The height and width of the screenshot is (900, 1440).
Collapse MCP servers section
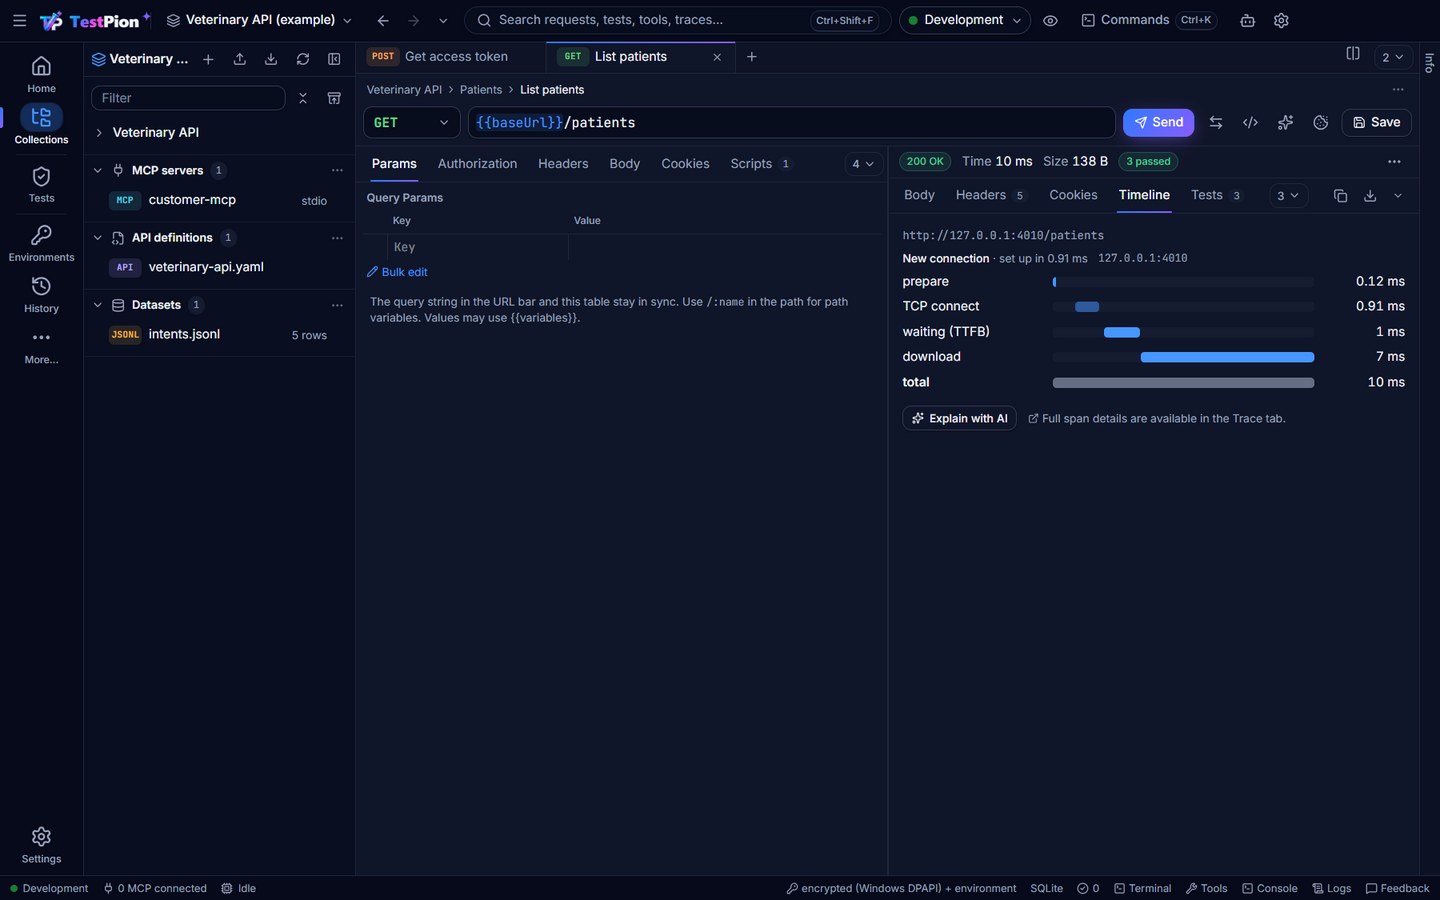97,170
